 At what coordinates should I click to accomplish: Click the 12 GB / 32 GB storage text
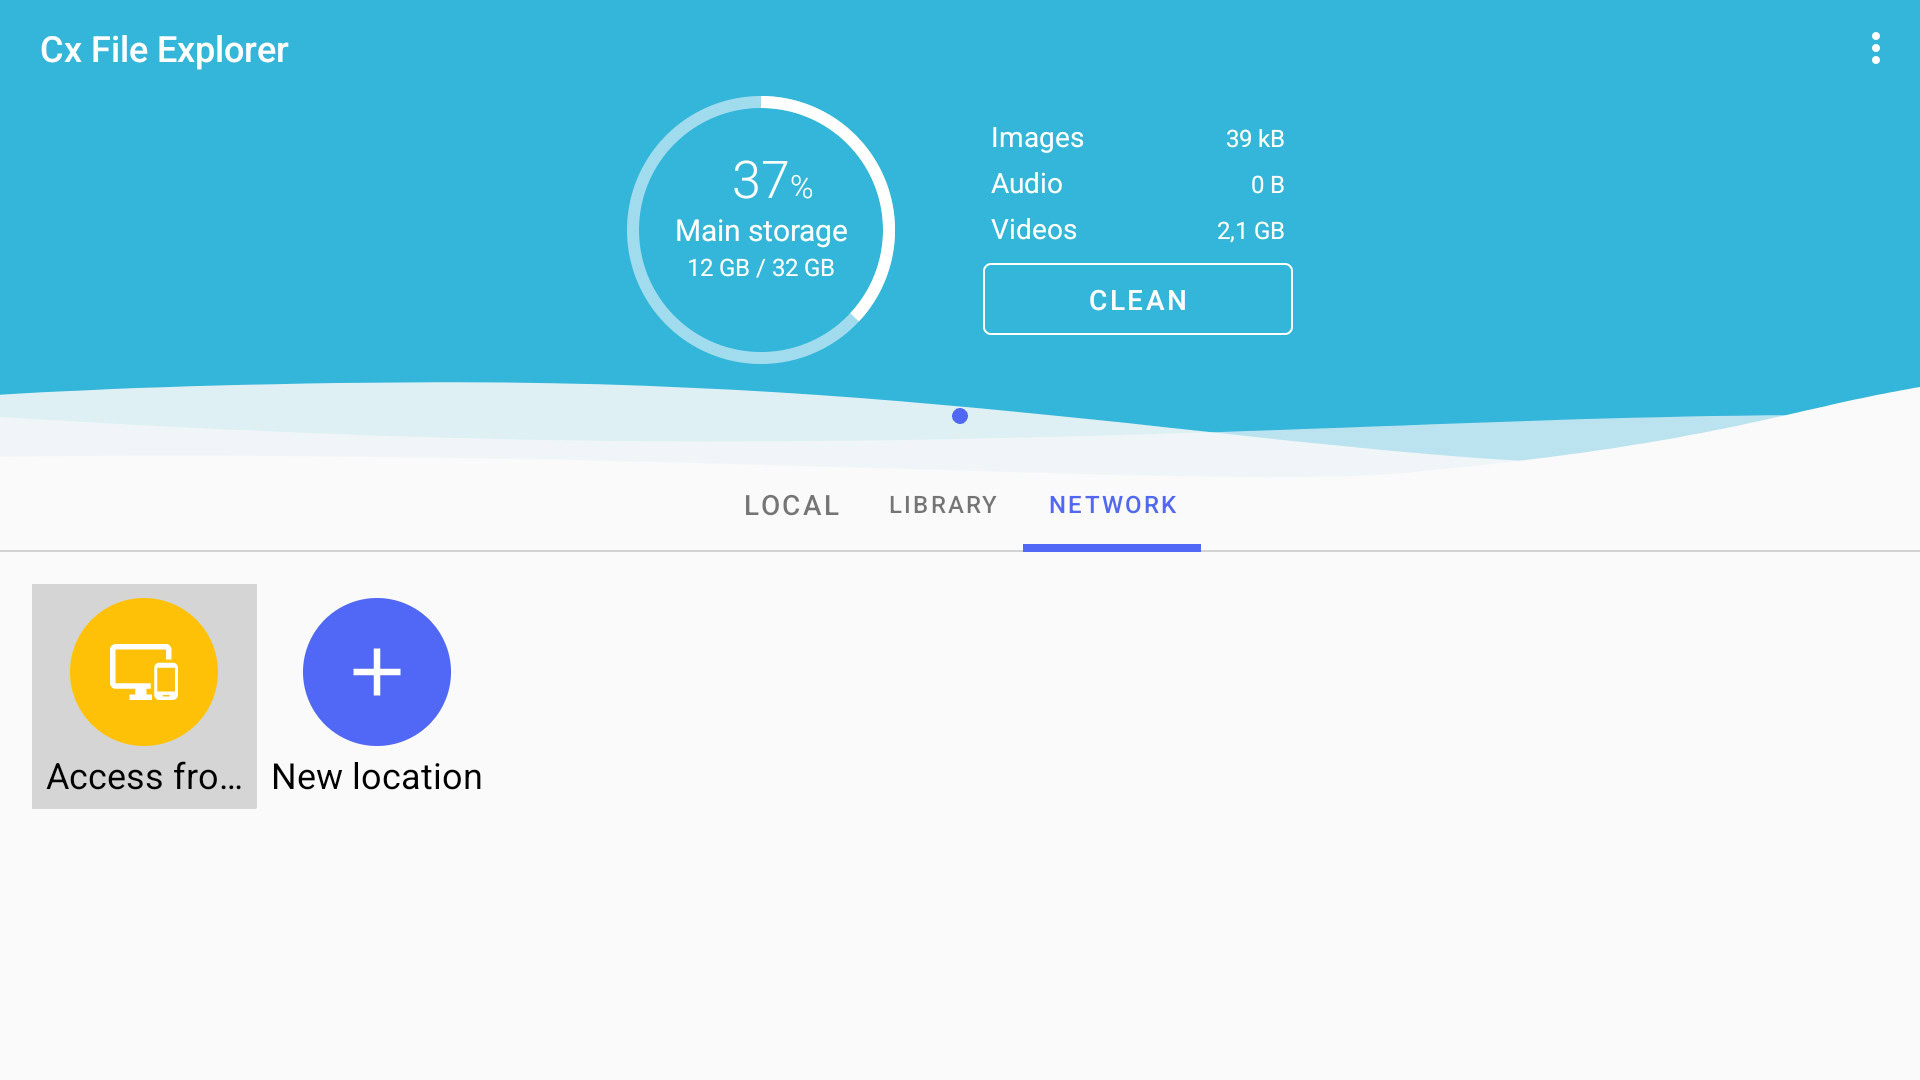pyautogui.click(x=761, y=268)
